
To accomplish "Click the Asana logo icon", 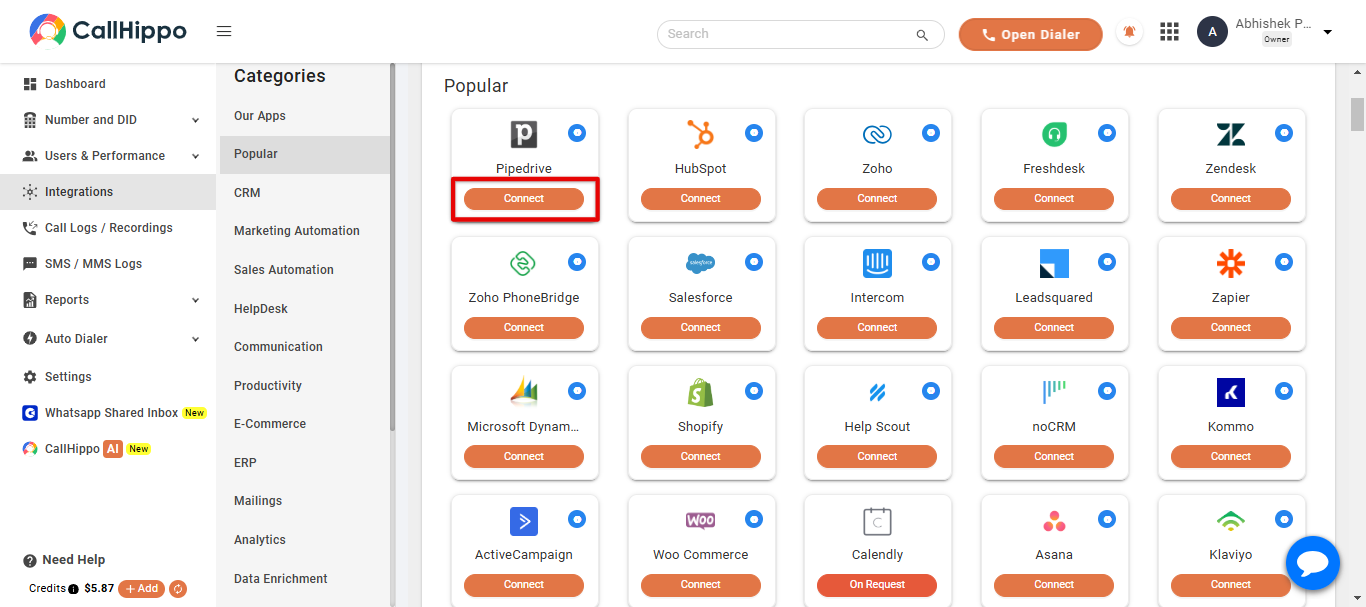I will [x=1054, y=521].
